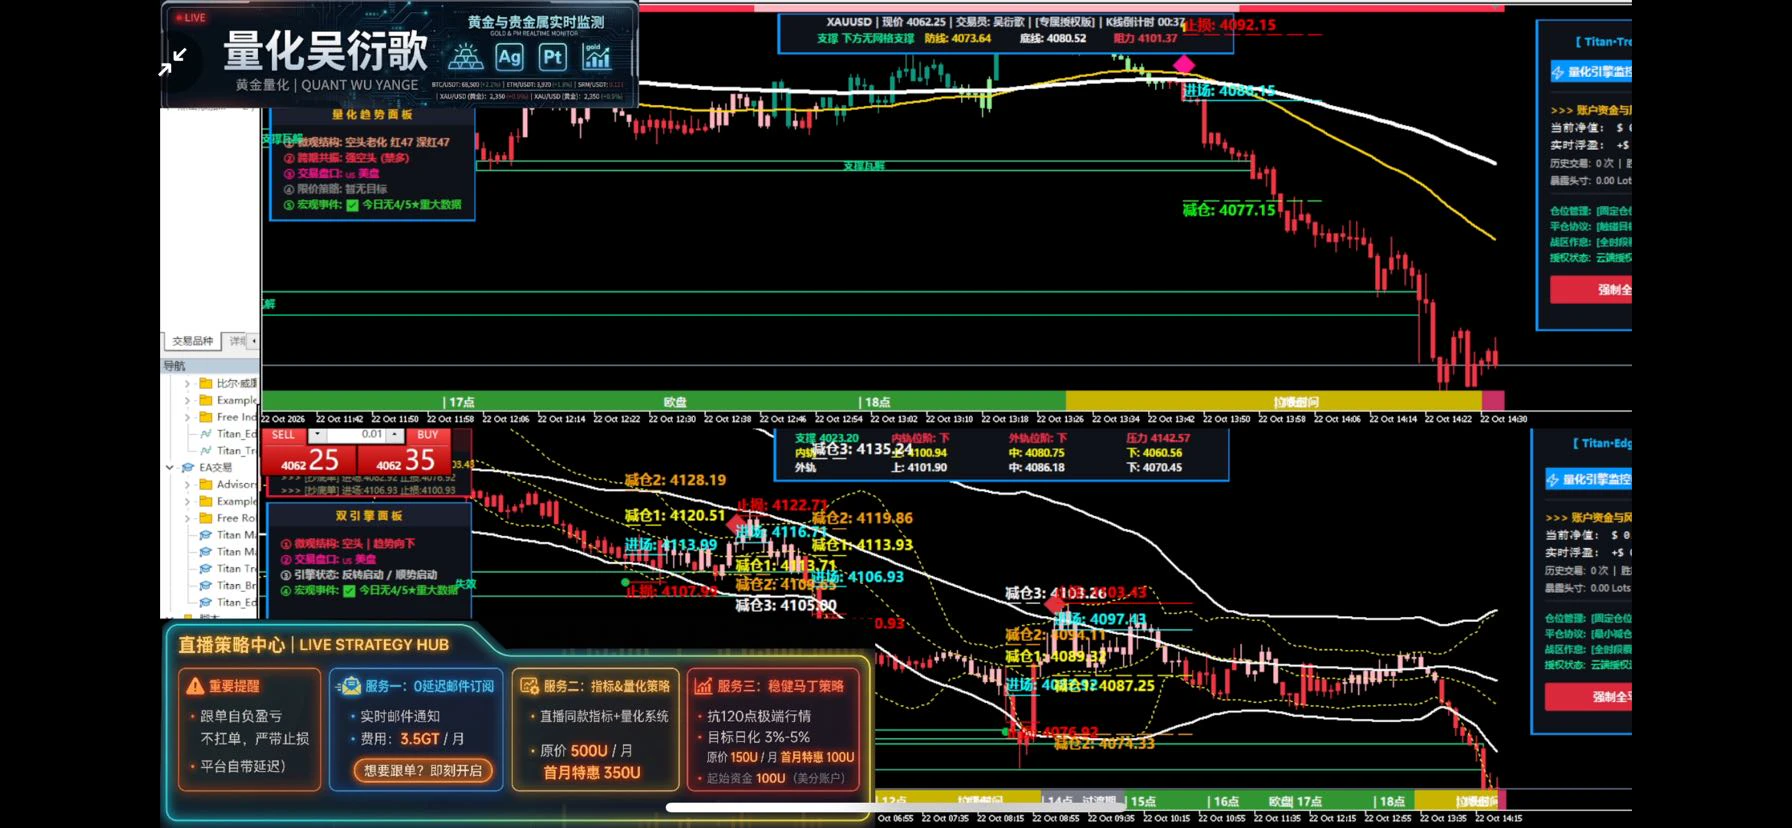Click the graduation cap icon beside EA交易
This screenshot has height=828, width=1792.
(188, 467)
